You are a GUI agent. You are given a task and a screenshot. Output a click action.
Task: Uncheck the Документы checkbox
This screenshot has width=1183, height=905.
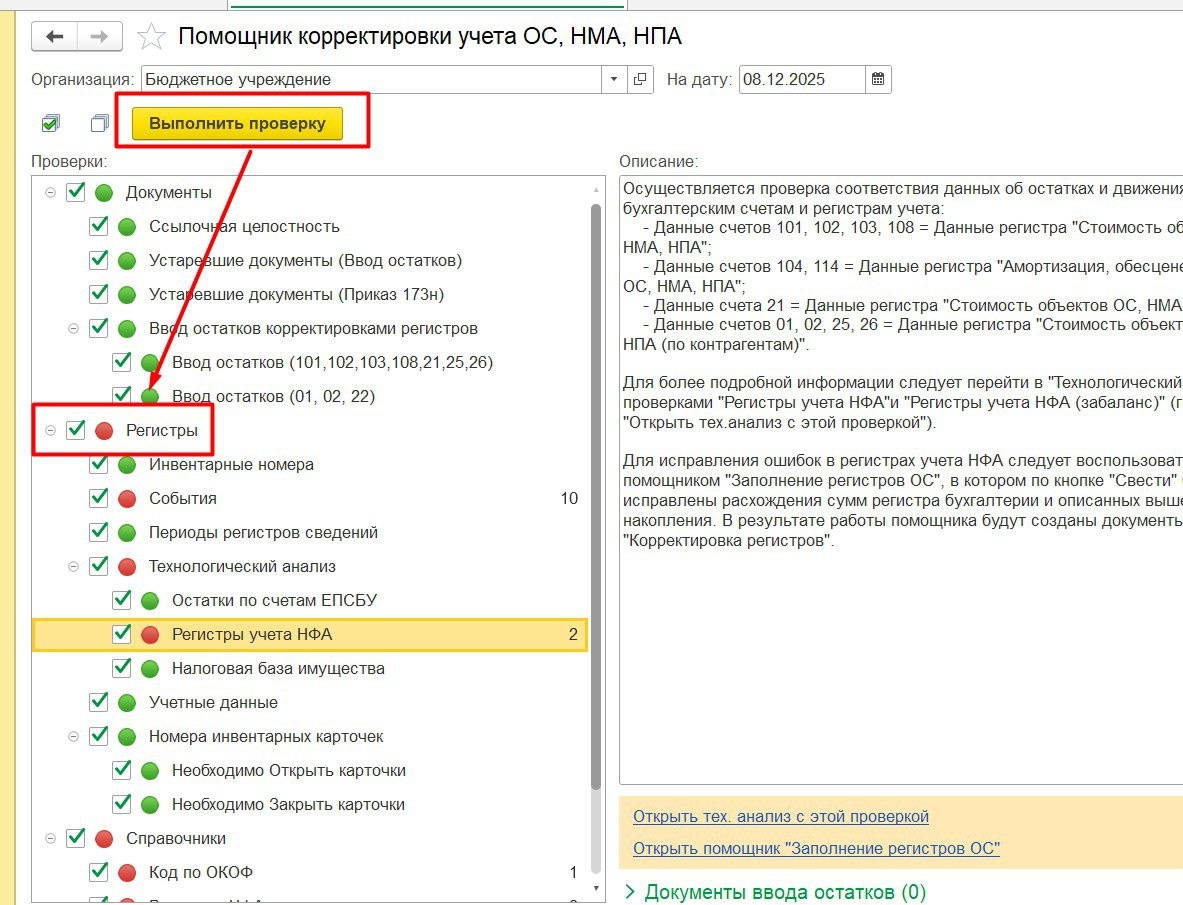(x=75, y=192)
